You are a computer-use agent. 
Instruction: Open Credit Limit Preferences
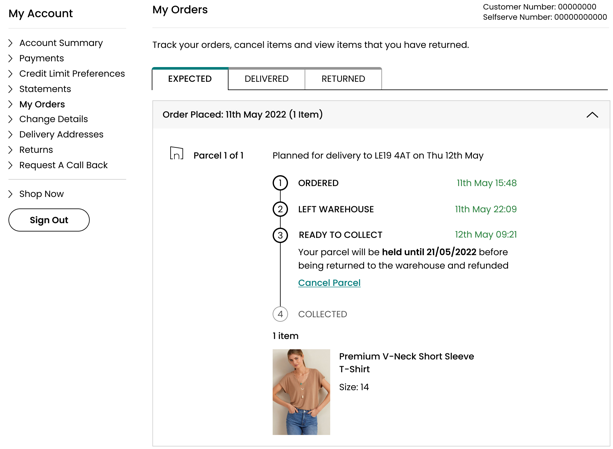click(72, 73)
